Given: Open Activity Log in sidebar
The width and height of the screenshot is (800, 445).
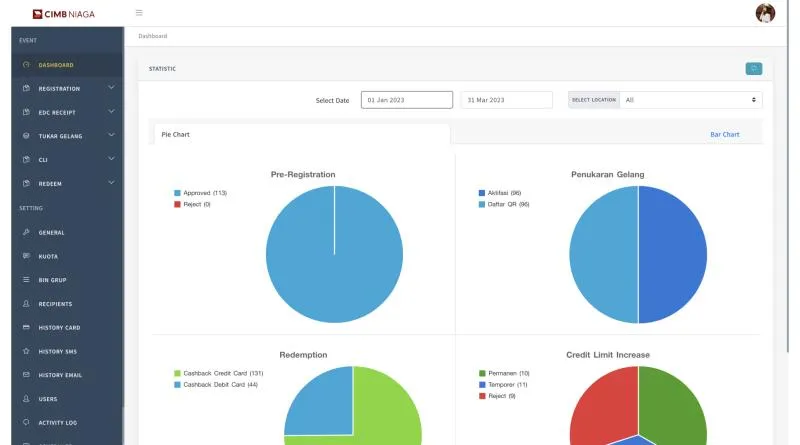Looking at the screenshot, I should point(67,423).
